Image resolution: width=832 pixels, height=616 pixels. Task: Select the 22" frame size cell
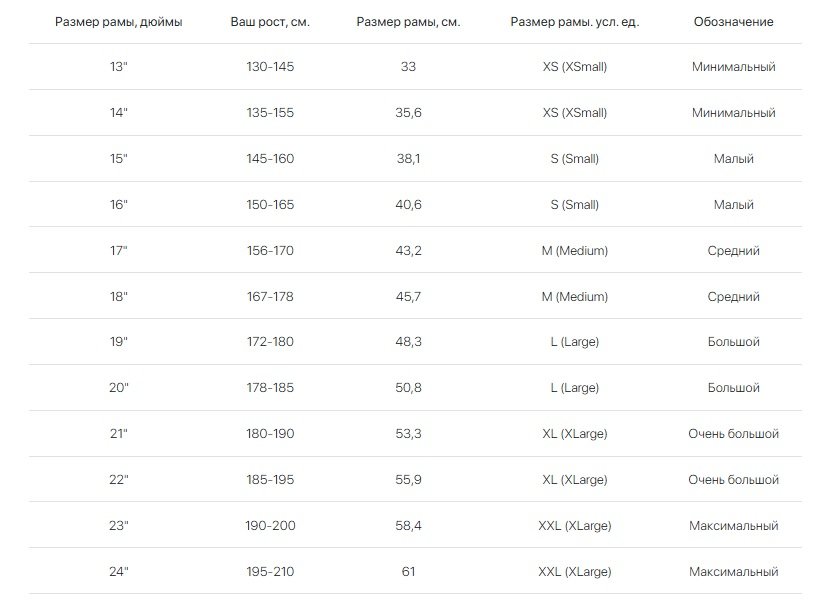click(x=118, y=480)
